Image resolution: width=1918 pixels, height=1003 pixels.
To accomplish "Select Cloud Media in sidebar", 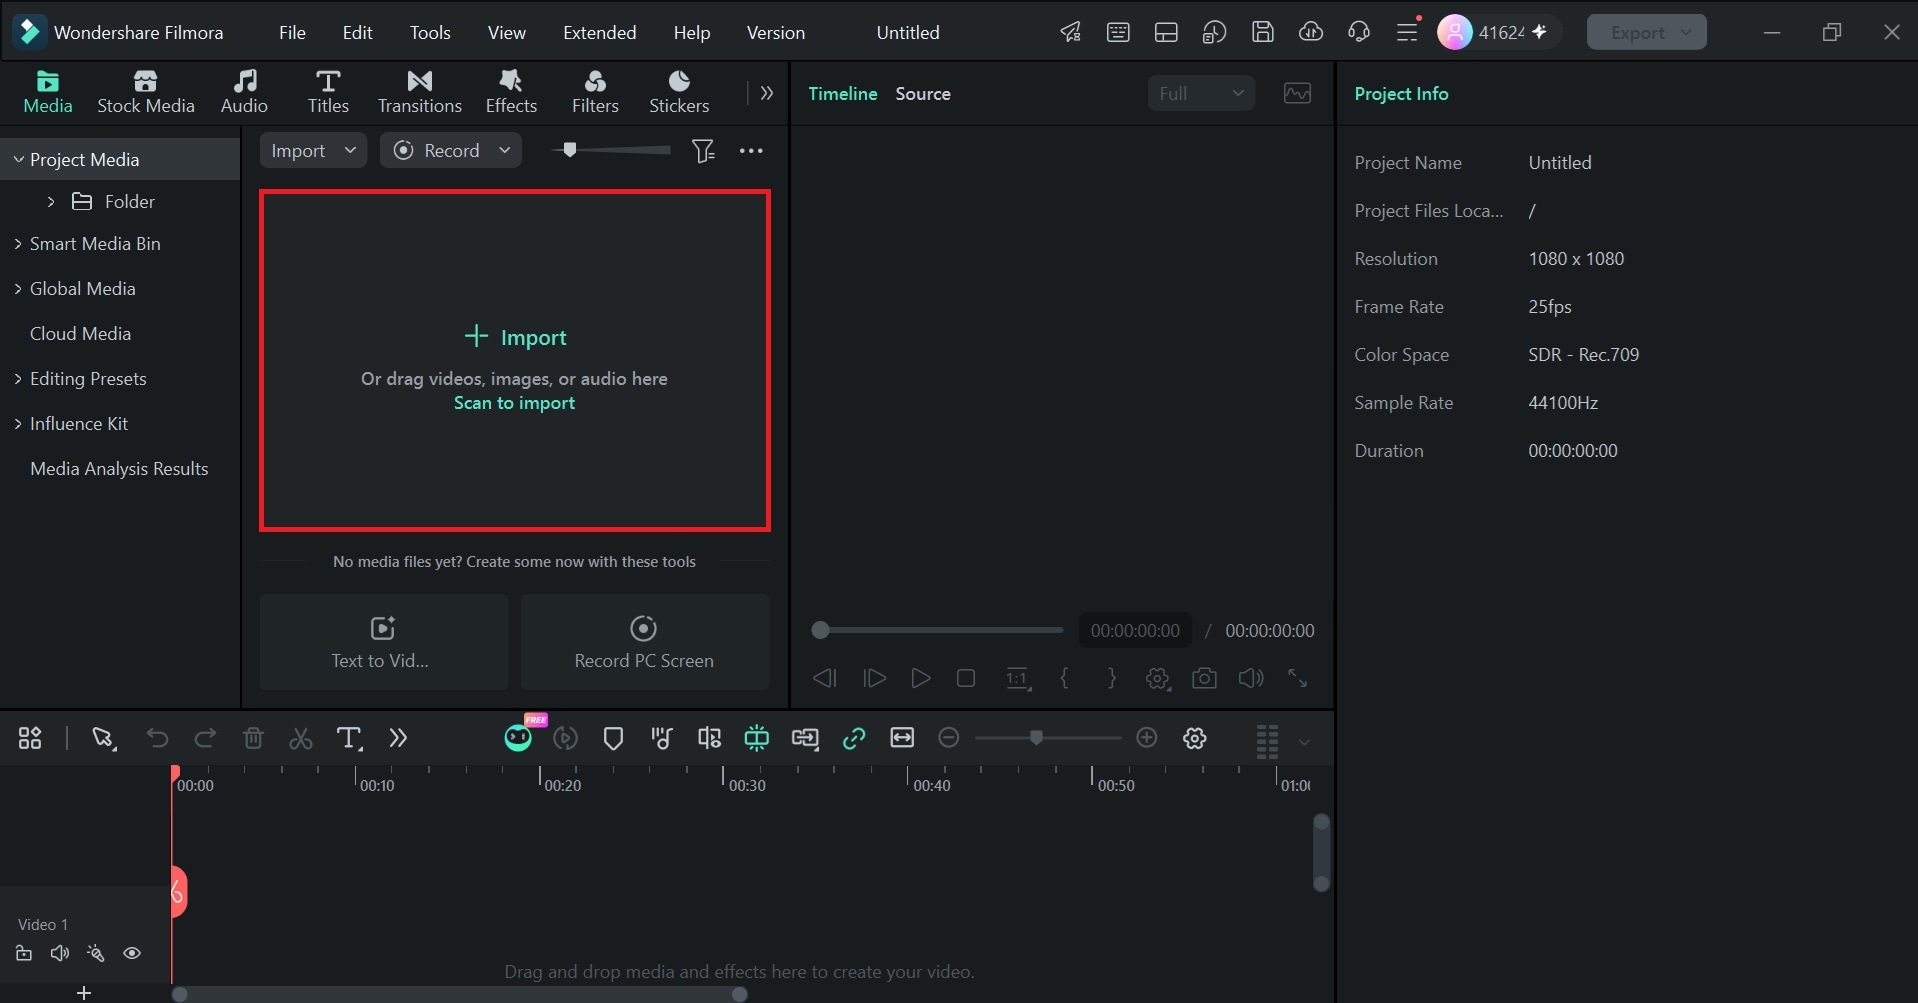I will click(80, 333).
